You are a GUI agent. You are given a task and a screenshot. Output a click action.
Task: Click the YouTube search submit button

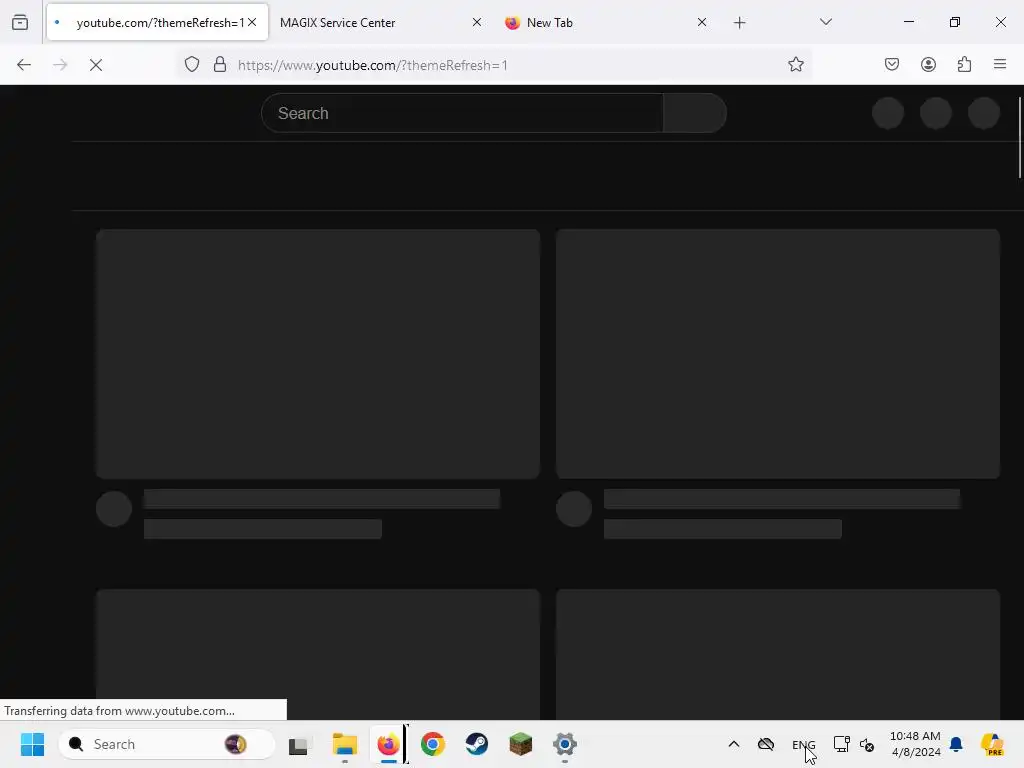click(x=695, y=113)
